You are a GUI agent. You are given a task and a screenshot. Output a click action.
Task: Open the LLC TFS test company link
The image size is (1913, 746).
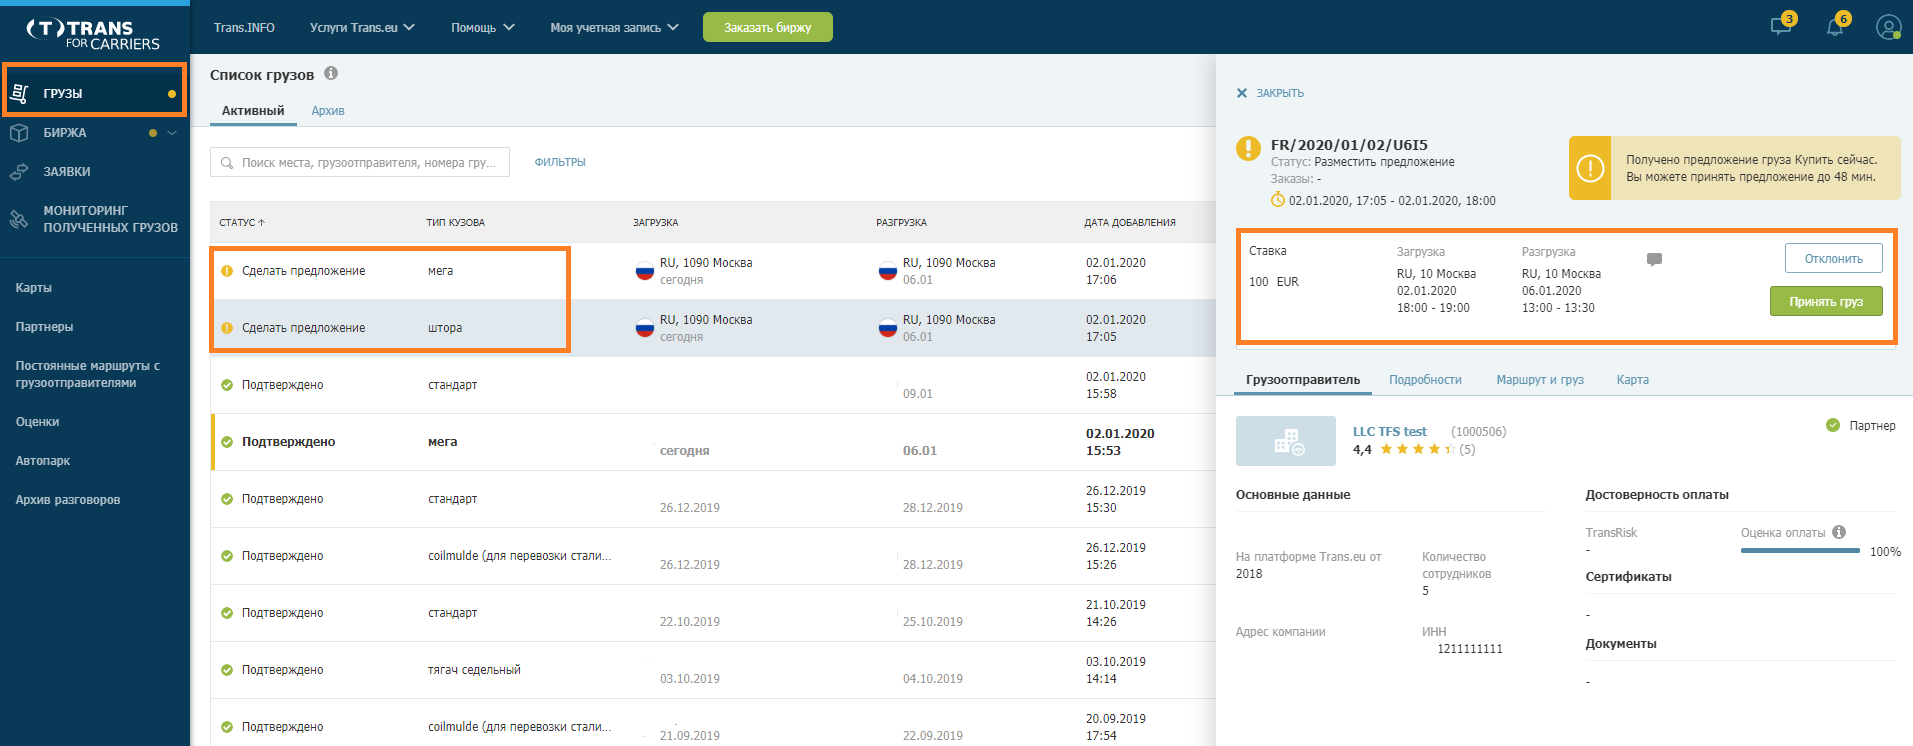click(1390, 431)
